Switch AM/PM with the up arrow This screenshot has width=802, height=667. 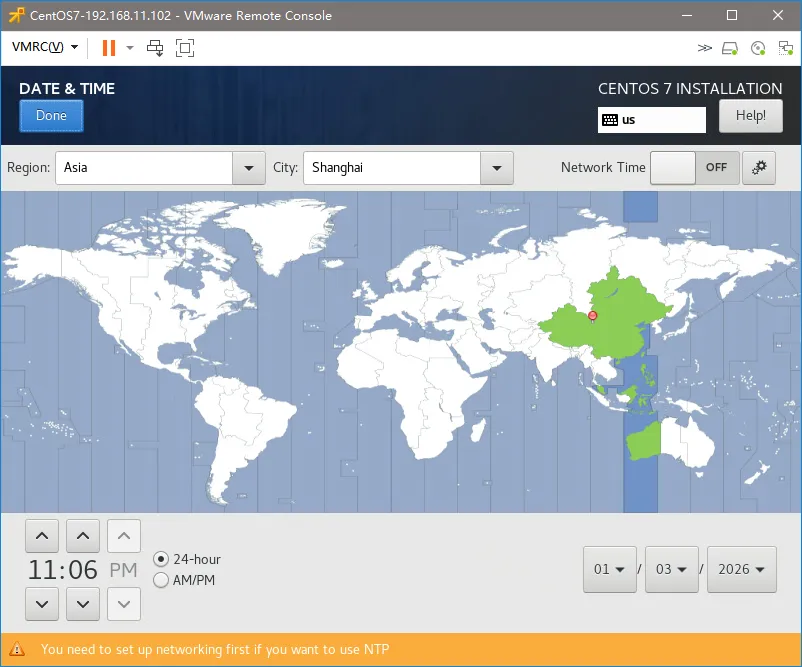[124, 536]
